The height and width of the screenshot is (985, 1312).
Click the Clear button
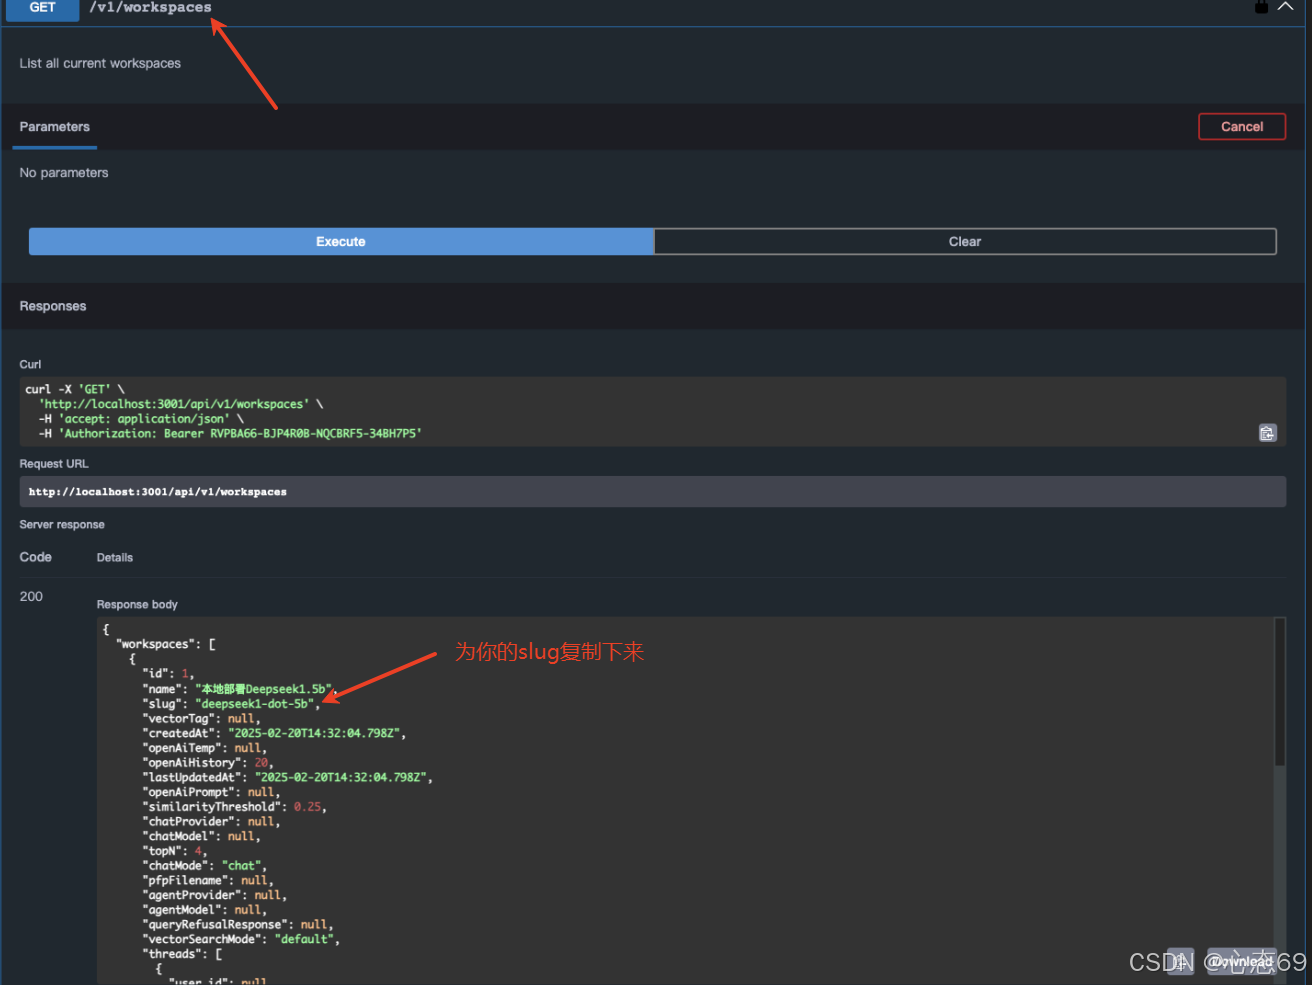(964, 241)
